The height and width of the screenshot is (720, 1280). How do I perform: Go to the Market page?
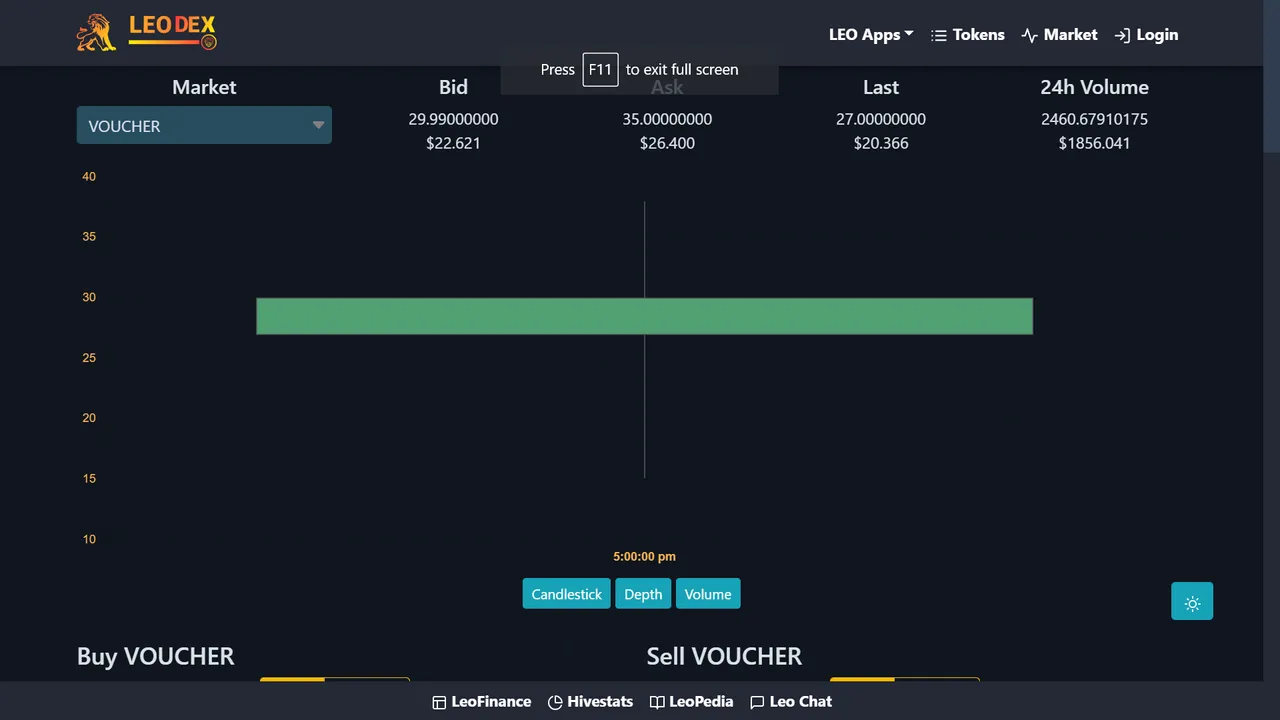1059,35
